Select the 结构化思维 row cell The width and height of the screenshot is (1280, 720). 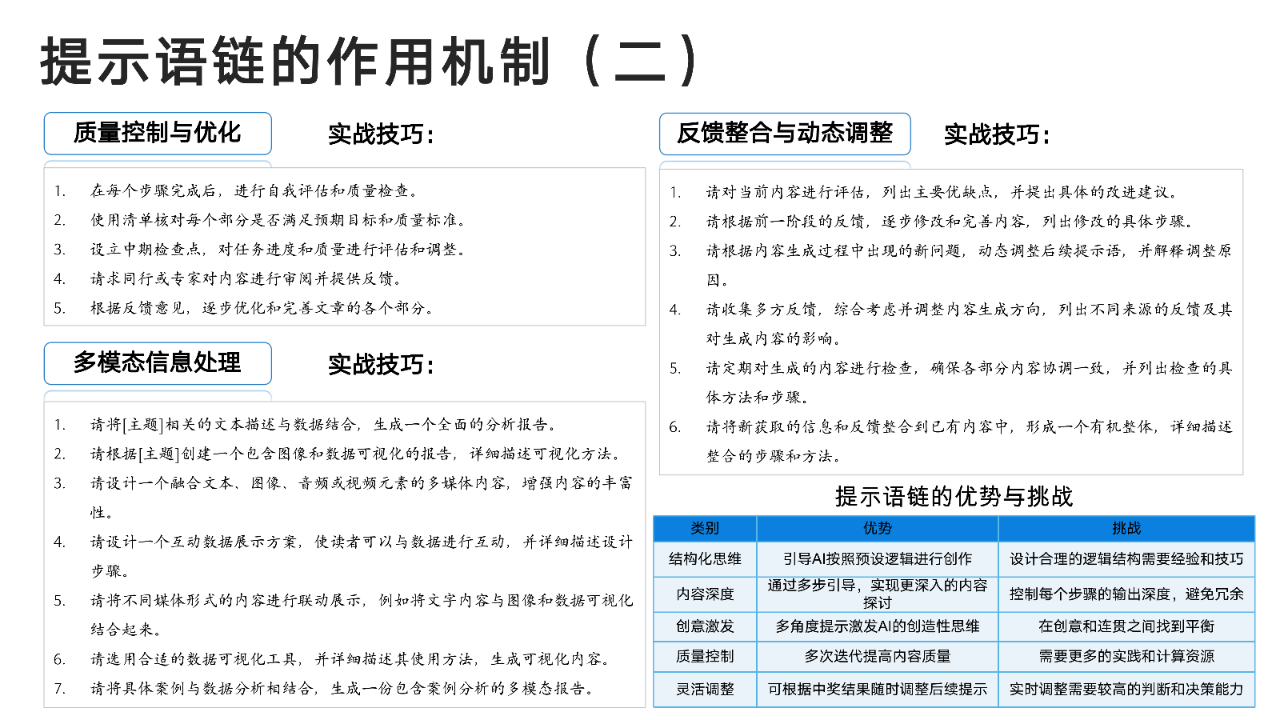click(704, 559)
